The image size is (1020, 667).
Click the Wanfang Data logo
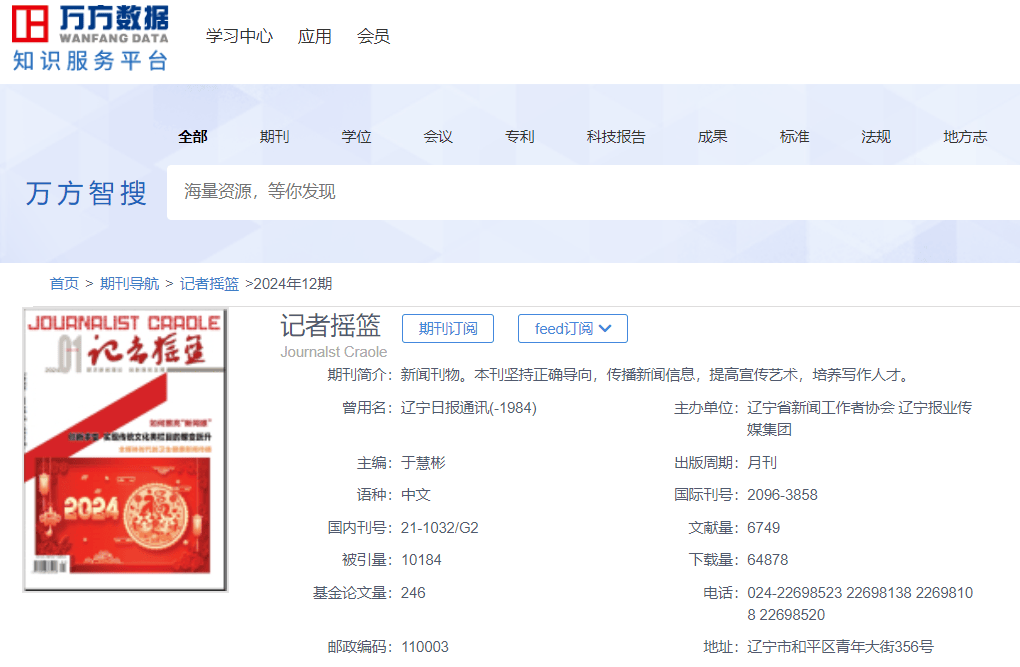pyautogui.click(x=90, y=38)
